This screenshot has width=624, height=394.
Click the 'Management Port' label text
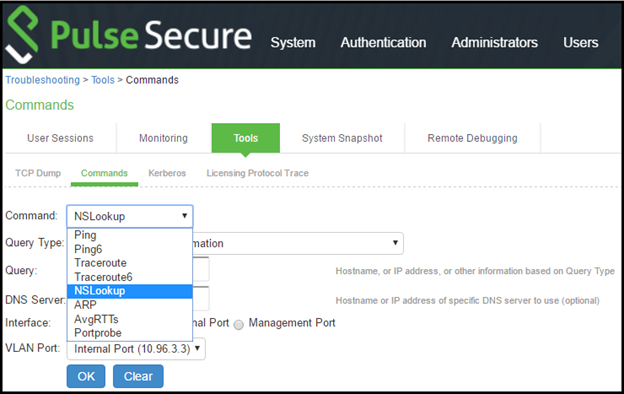coord(292,323)
